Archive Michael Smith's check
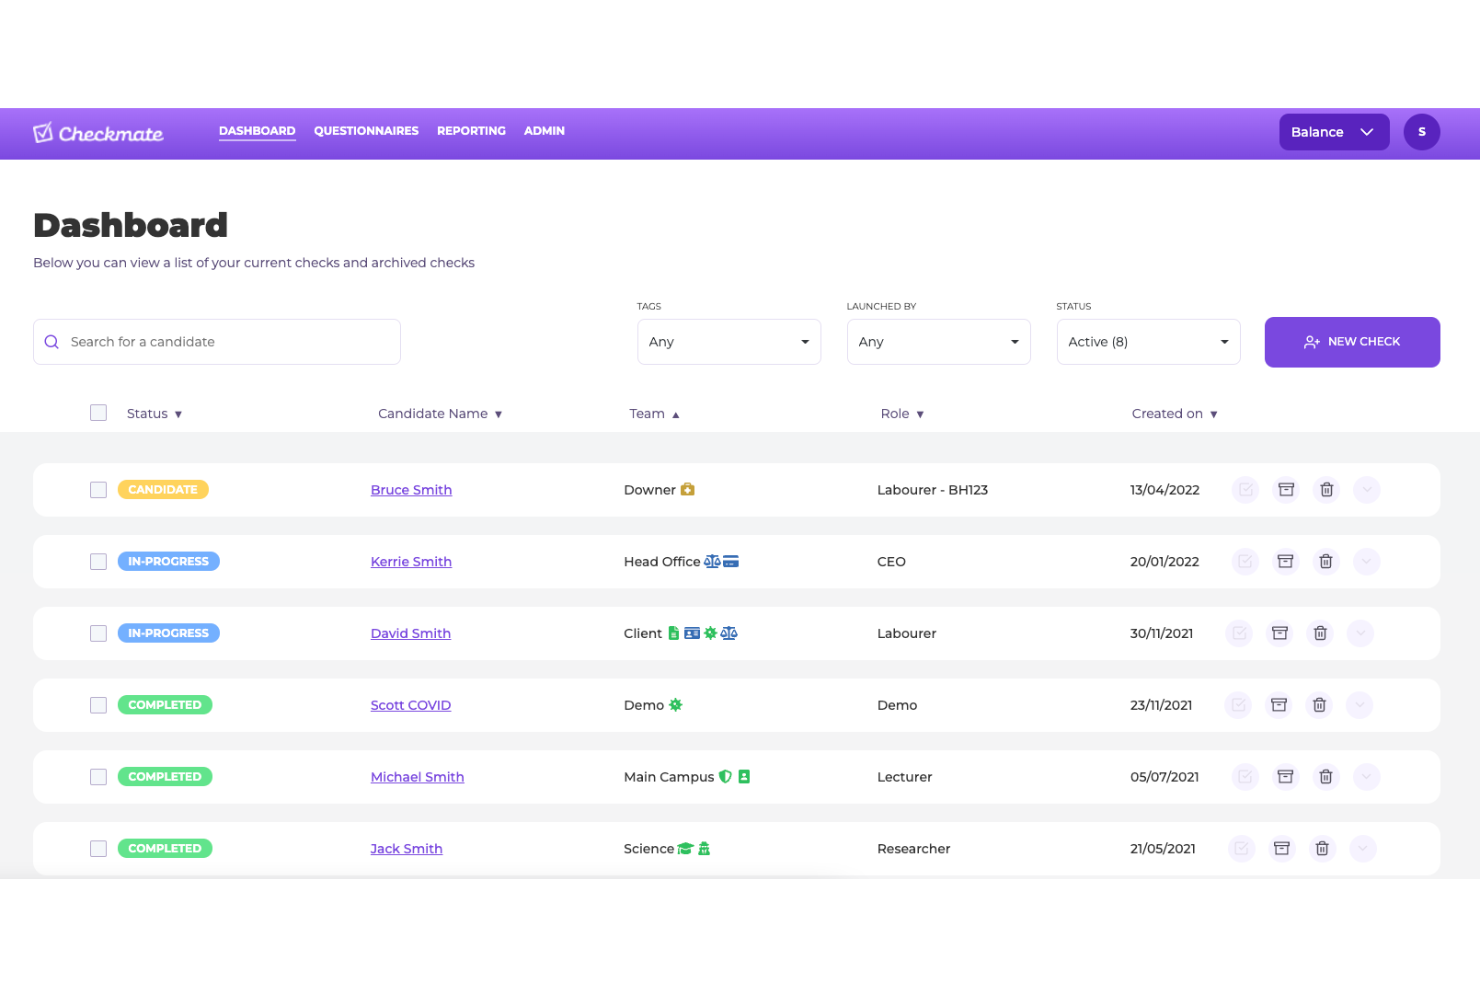The height and width of the screenshot is (987, 1480). click(x=1285, y=777)
